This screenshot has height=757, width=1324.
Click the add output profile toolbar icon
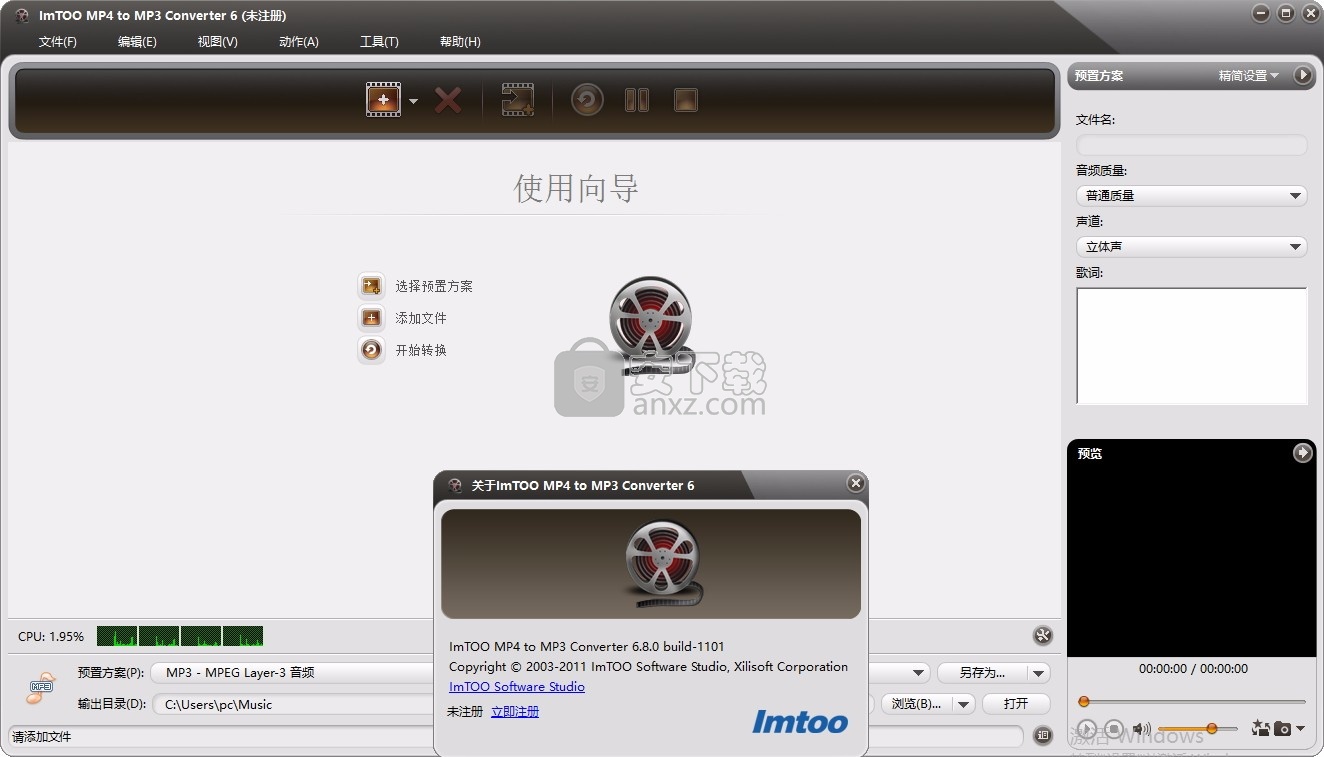point(517,100)
